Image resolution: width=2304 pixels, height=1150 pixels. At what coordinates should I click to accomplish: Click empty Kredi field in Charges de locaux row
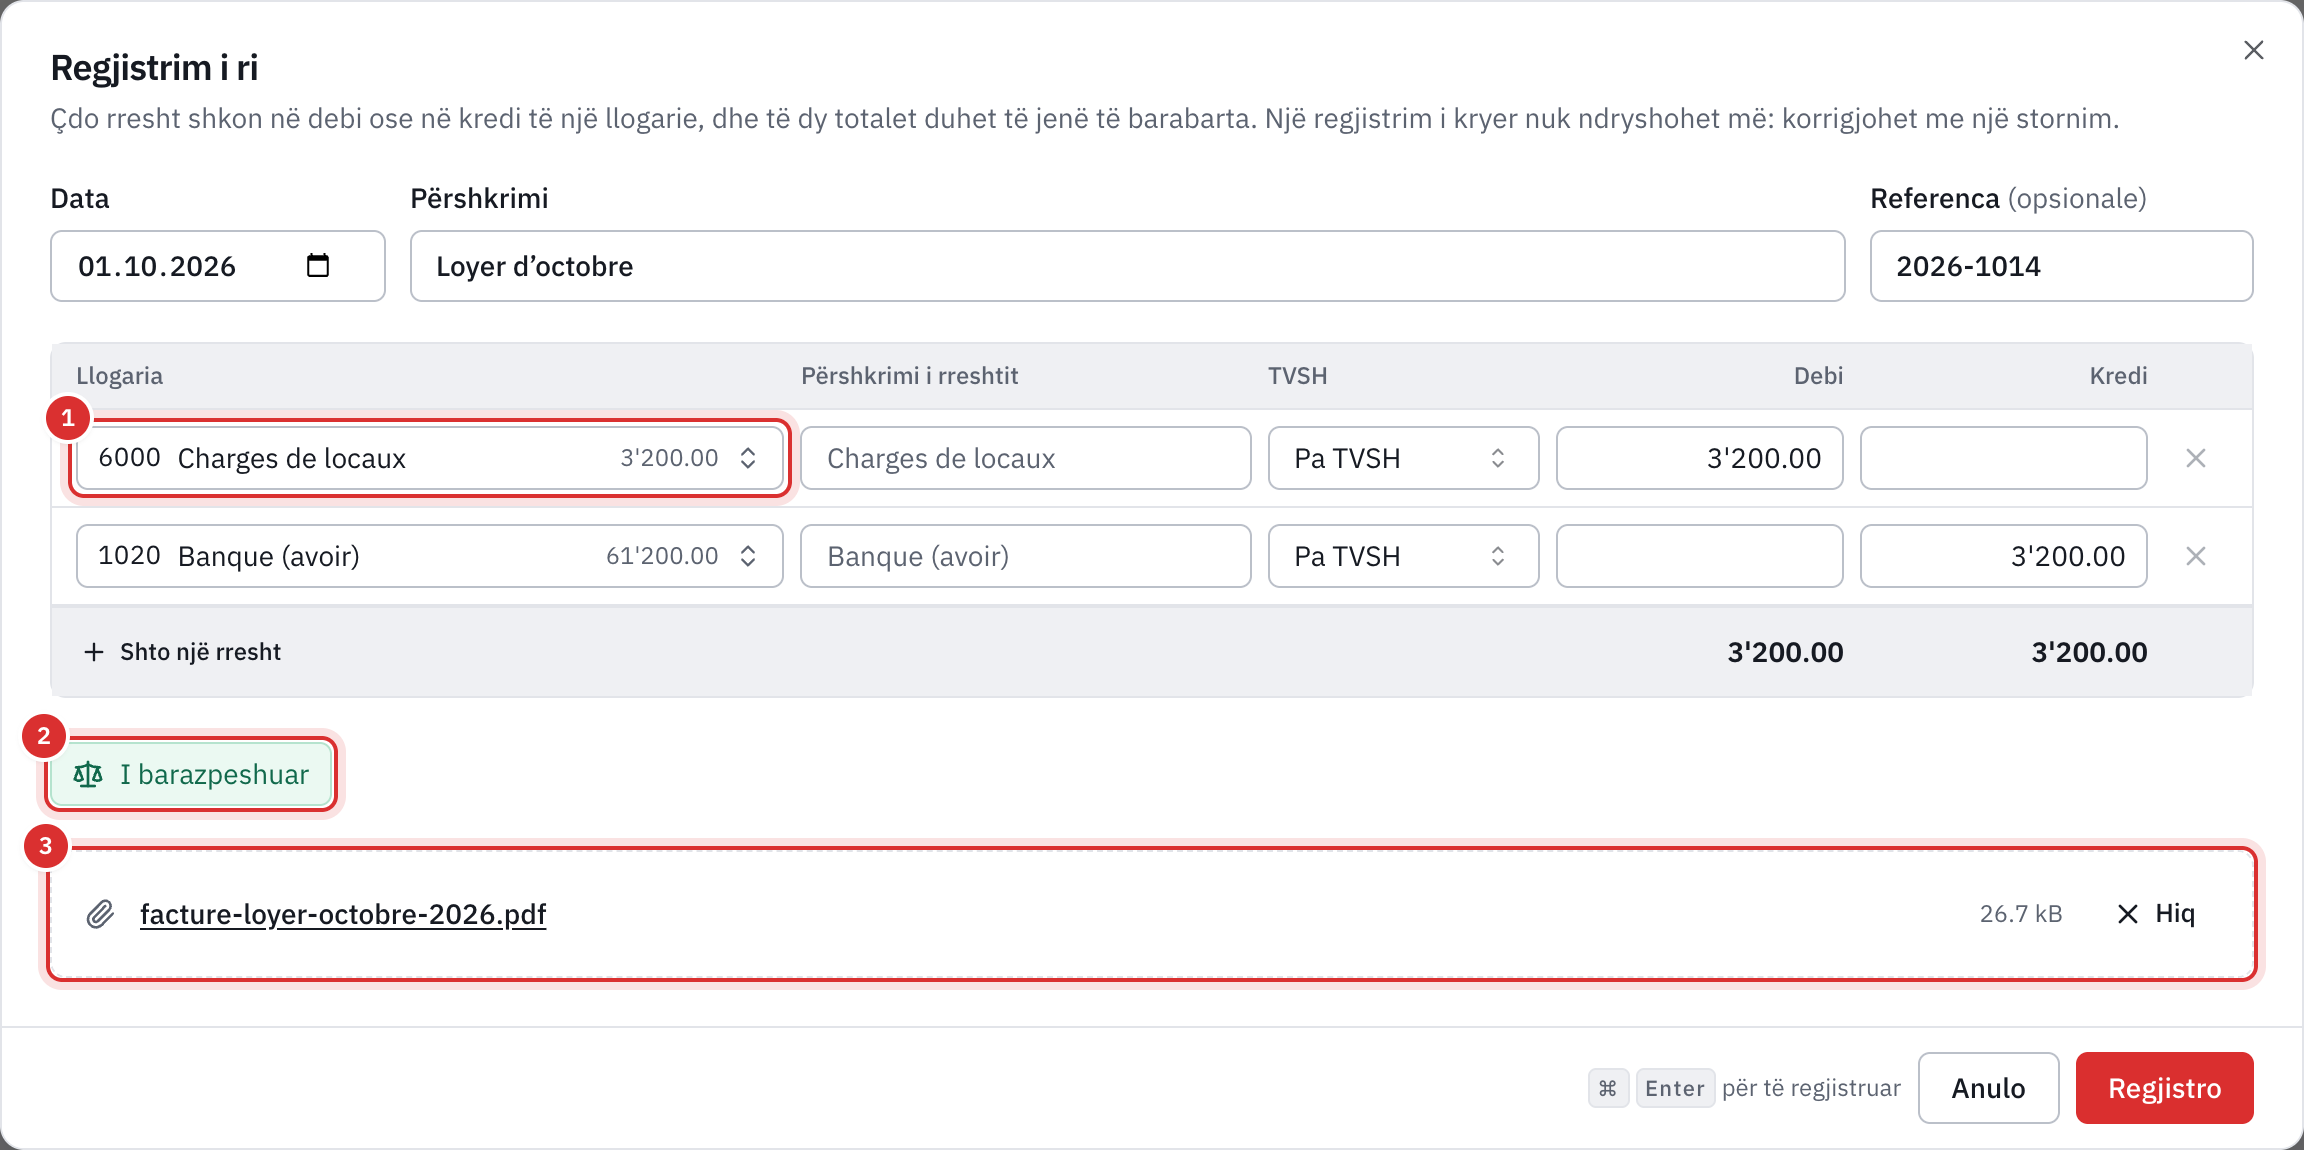[2003, 458]
